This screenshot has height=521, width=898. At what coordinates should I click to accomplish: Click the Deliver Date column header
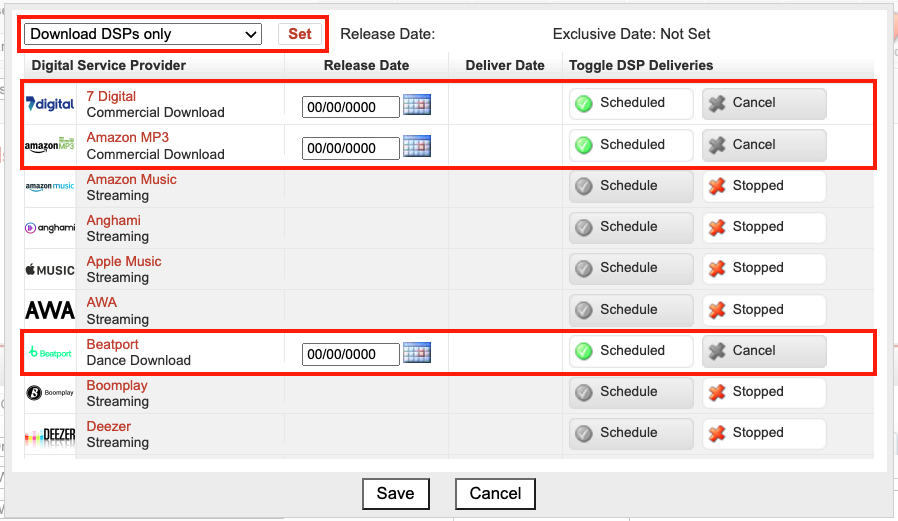(x=505, y=65)
